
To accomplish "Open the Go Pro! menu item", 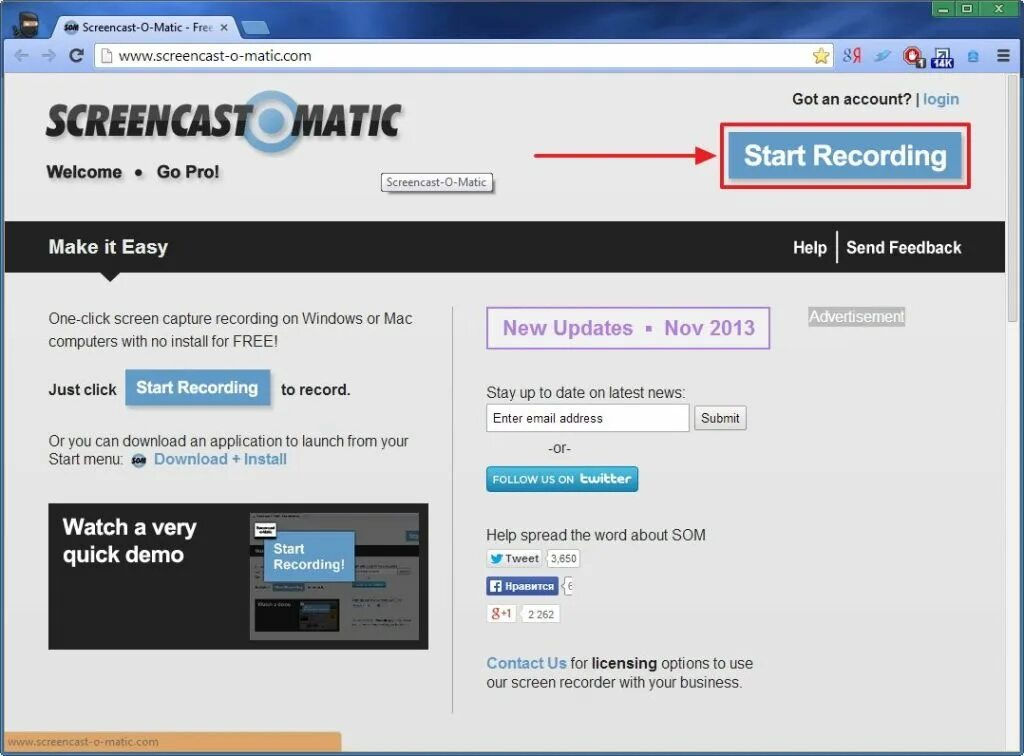I will tap(188, 172).
